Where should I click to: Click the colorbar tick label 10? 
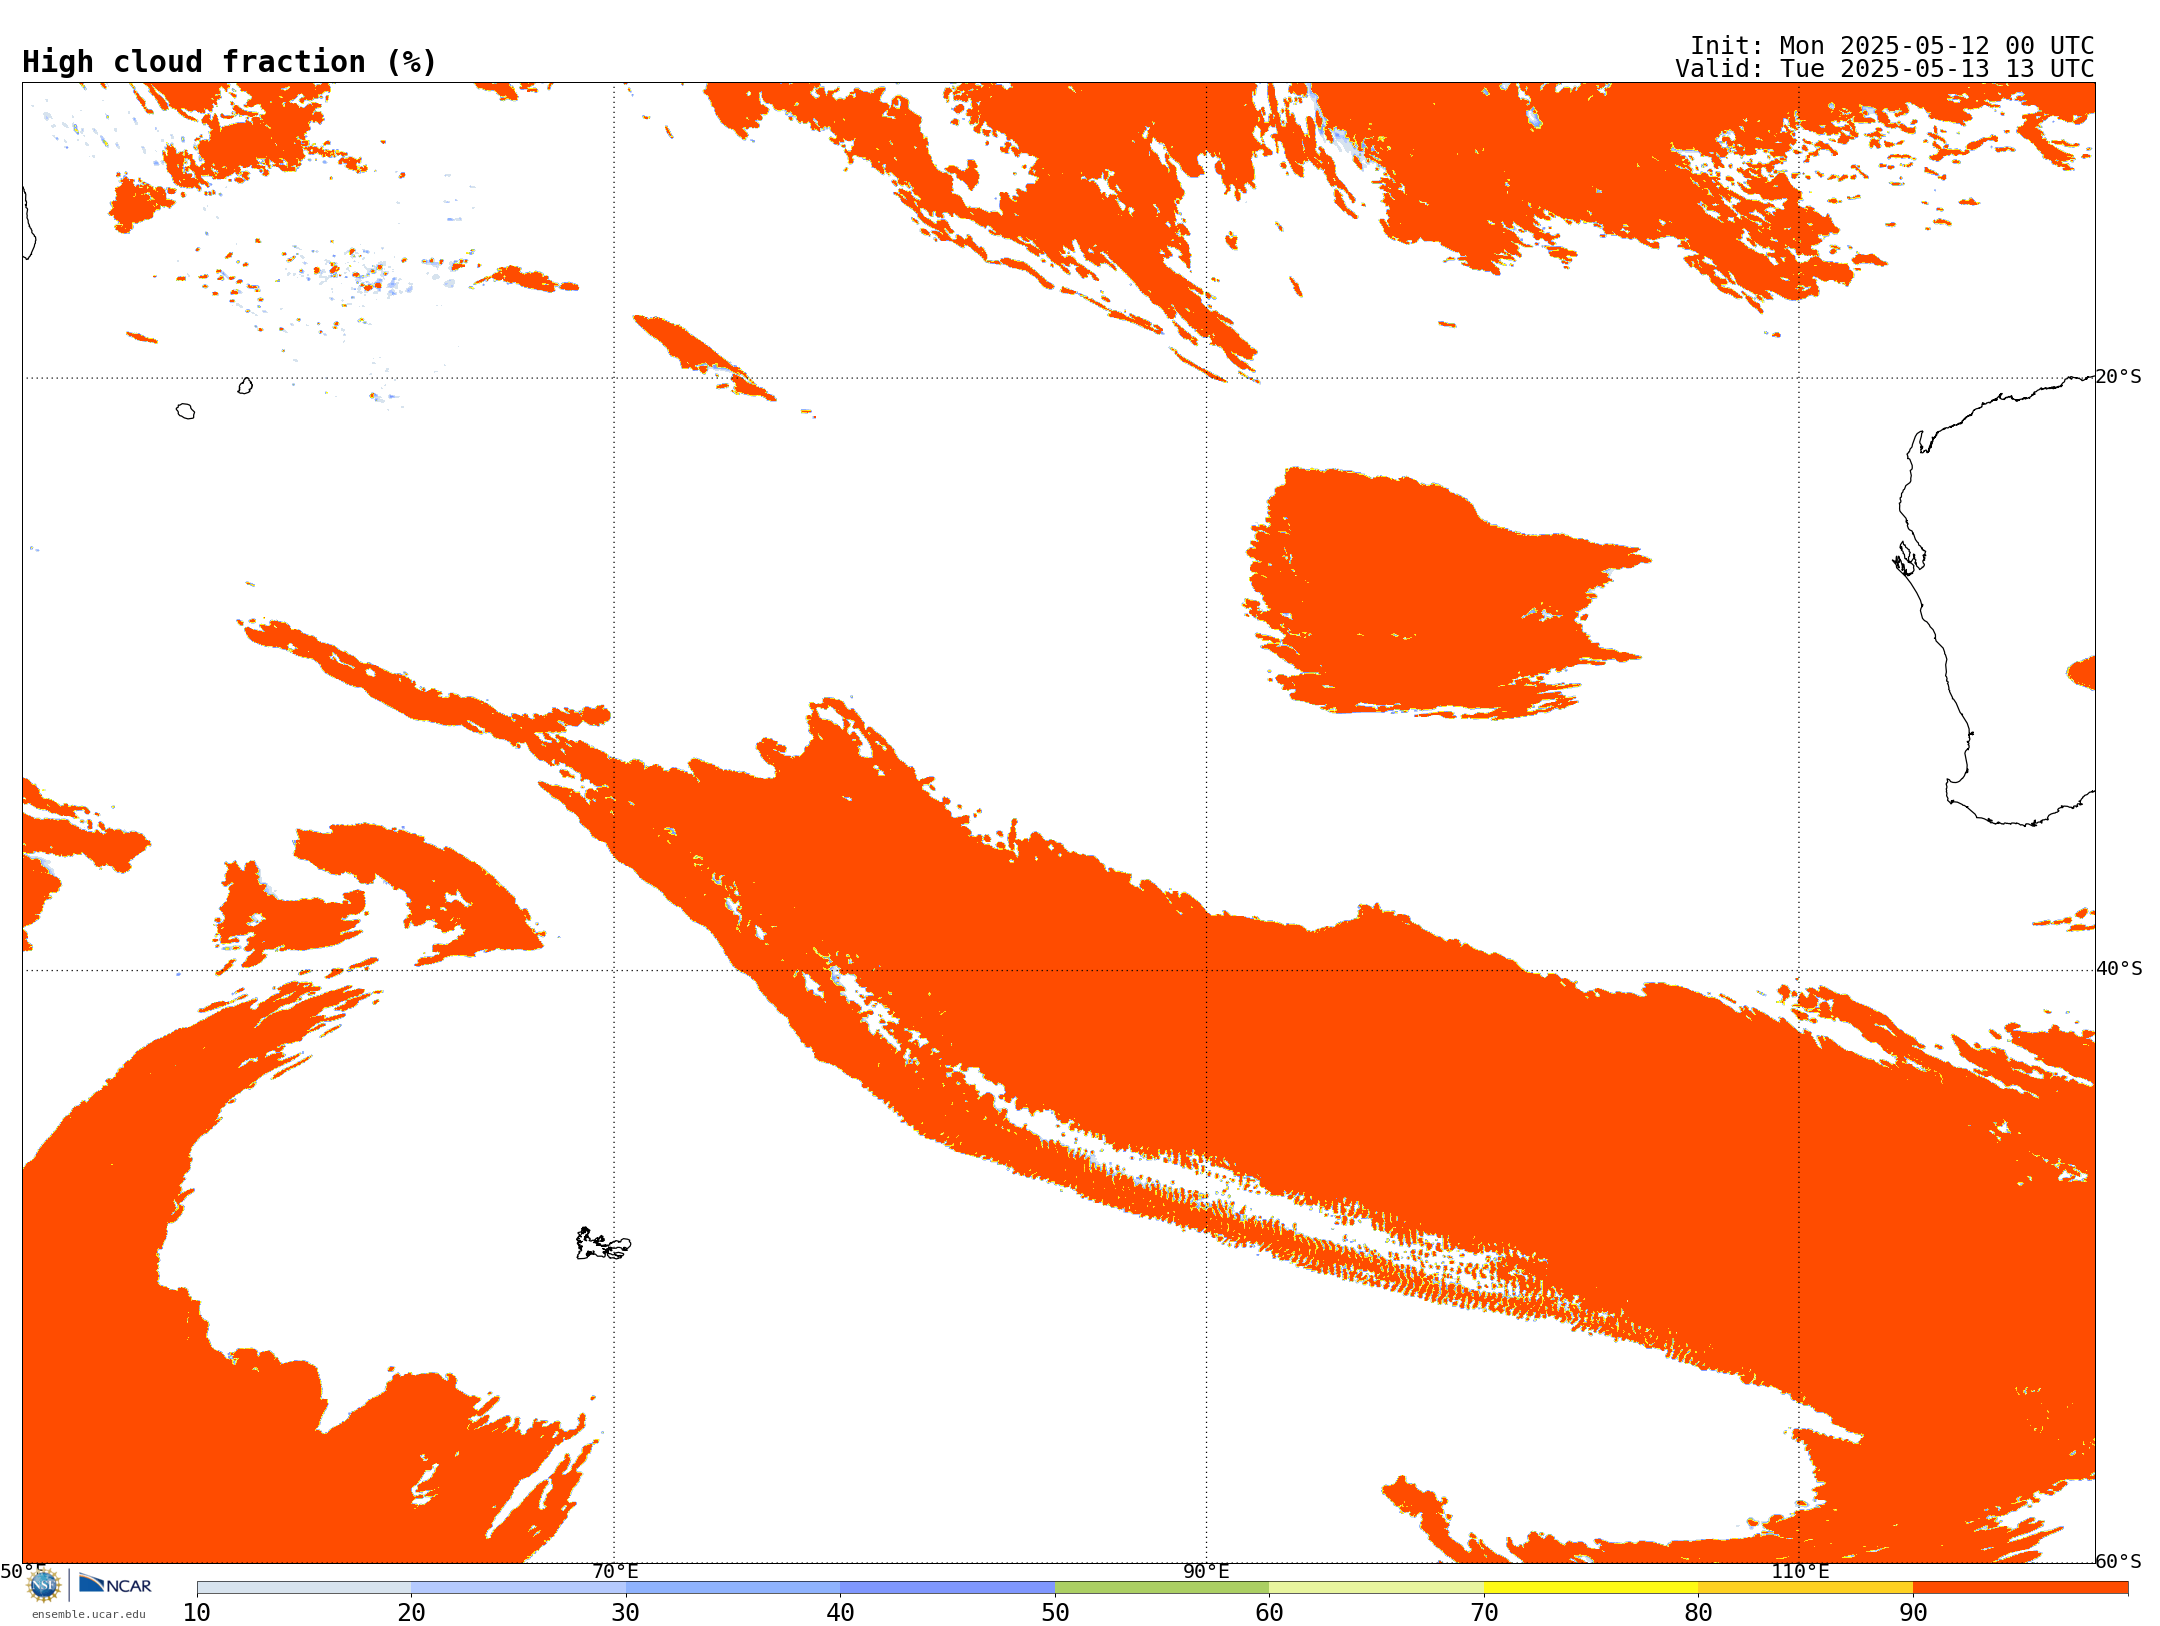197,1613
